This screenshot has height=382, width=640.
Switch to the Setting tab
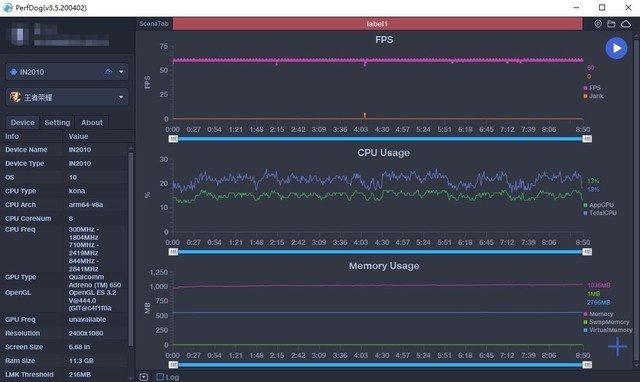click(x=57, y=122)
